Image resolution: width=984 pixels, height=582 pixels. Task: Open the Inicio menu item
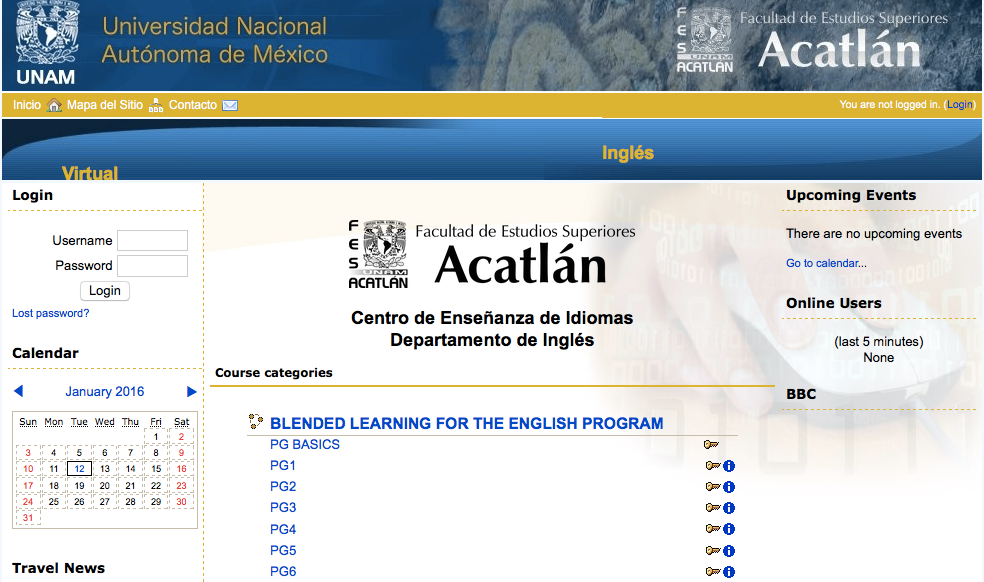coord(27,105)
